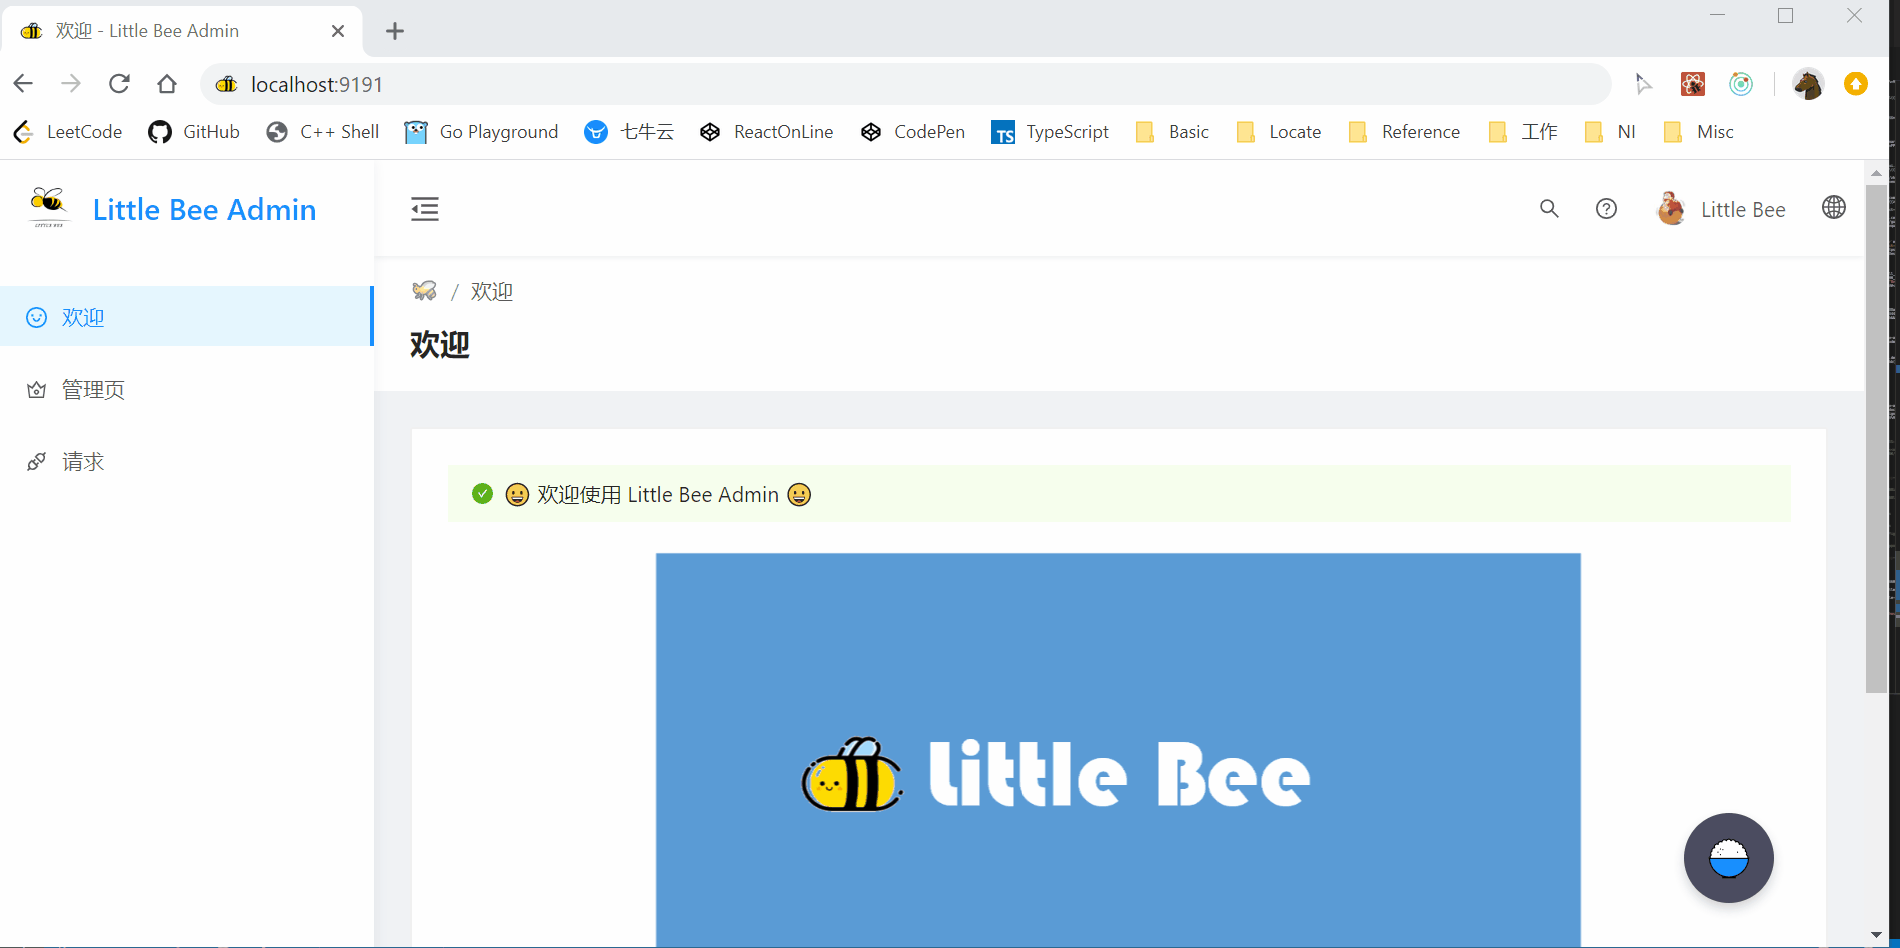
Task: Reload the page with refresh icon
Action: tap(119, 84)
